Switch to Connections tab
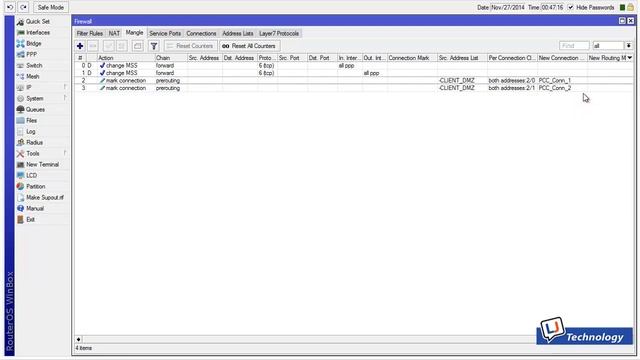Image resolution: width=640 pixels, height=360 pixels. click(x=201, y=33)
